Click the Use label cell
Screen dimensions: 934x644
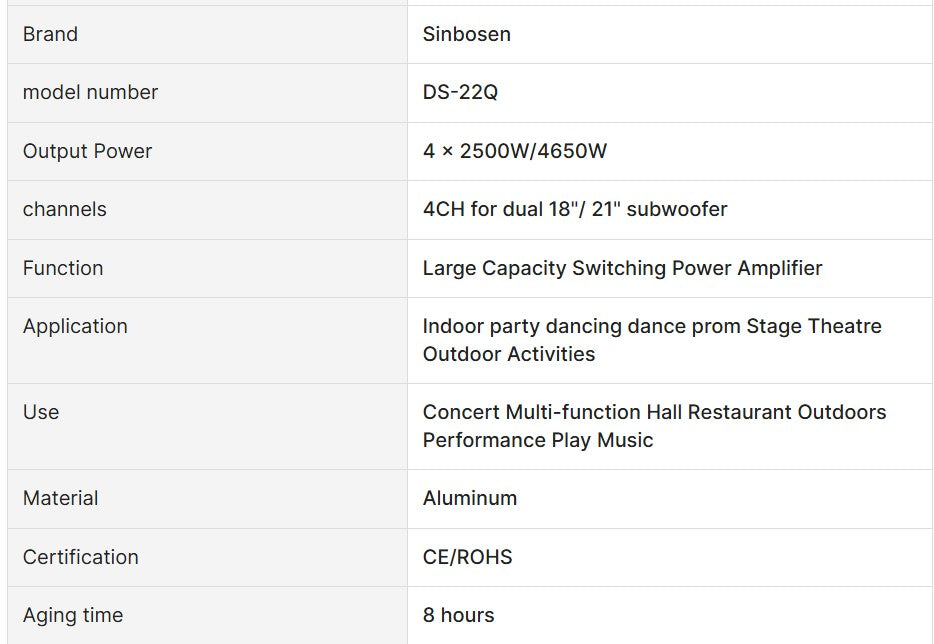(41, 412)
